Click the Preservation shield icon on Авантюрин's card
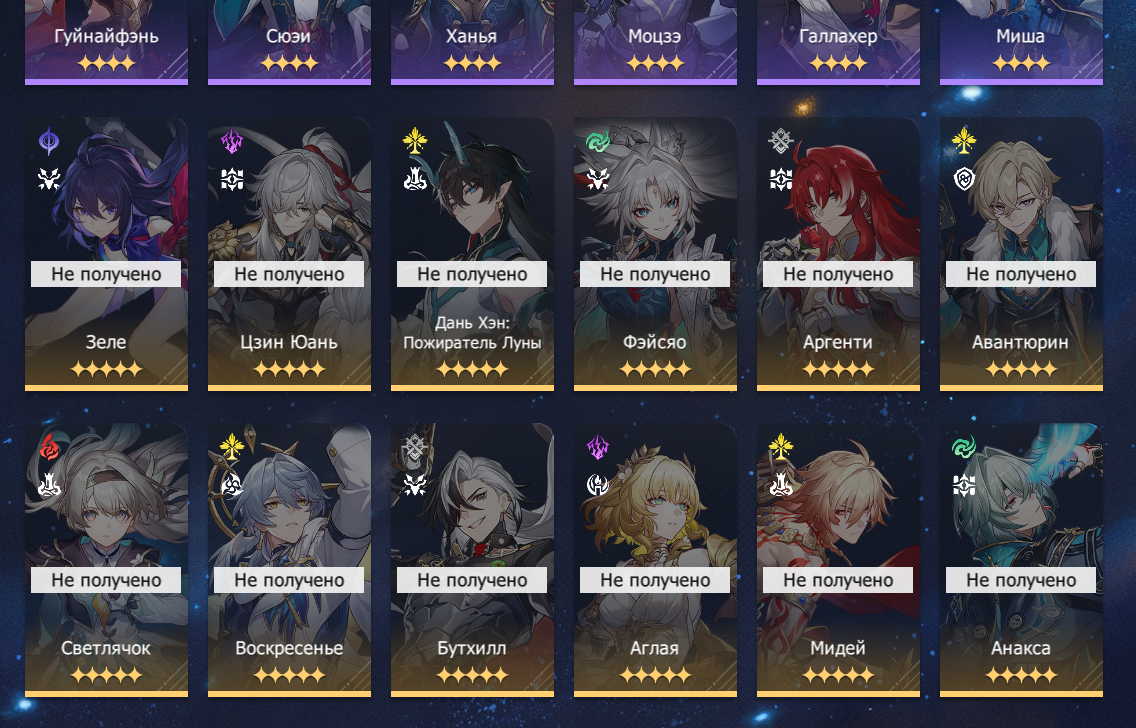The image size is (1136, 728). pos(964,179)
